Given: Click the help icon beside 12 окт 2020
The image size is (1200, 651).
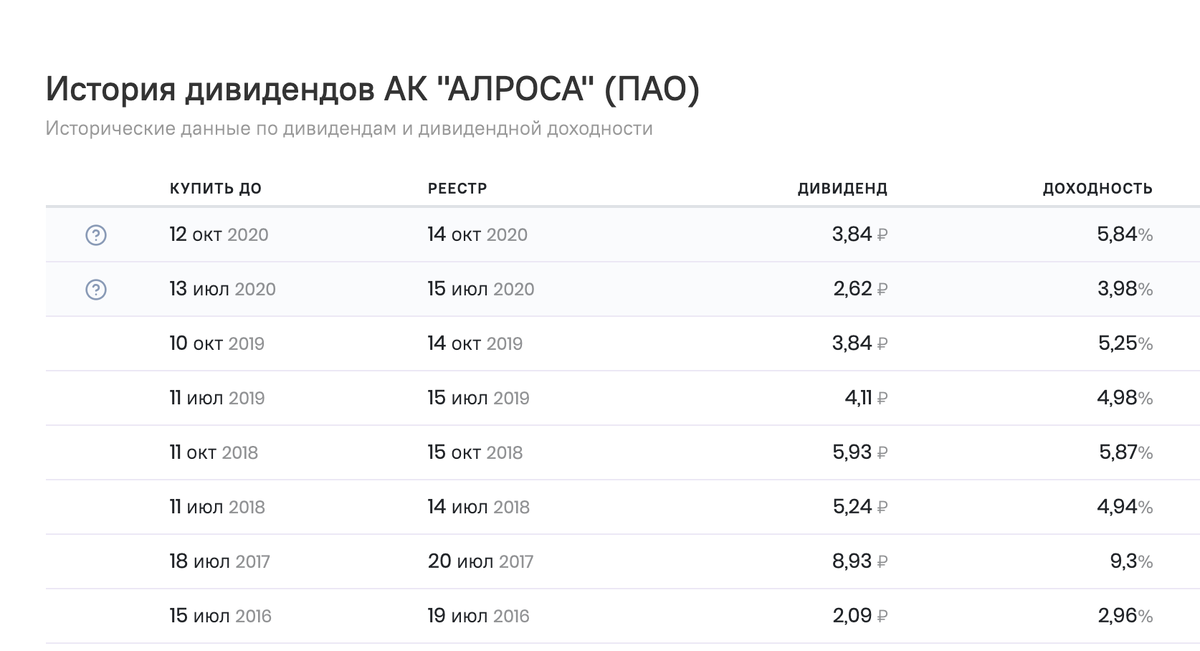Looking at the screenshot, I should coord(95,234).
